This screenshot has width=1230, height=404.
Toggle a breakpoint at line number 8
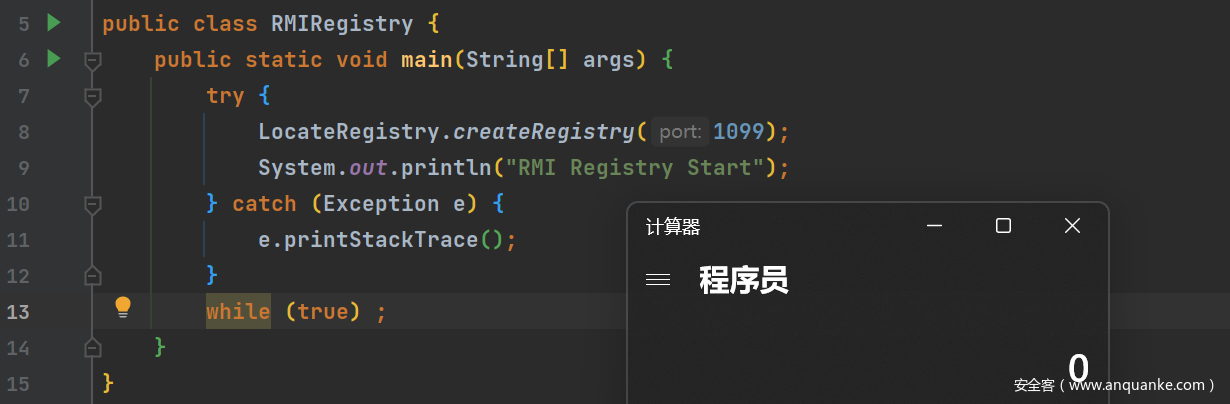click(24, 132)
